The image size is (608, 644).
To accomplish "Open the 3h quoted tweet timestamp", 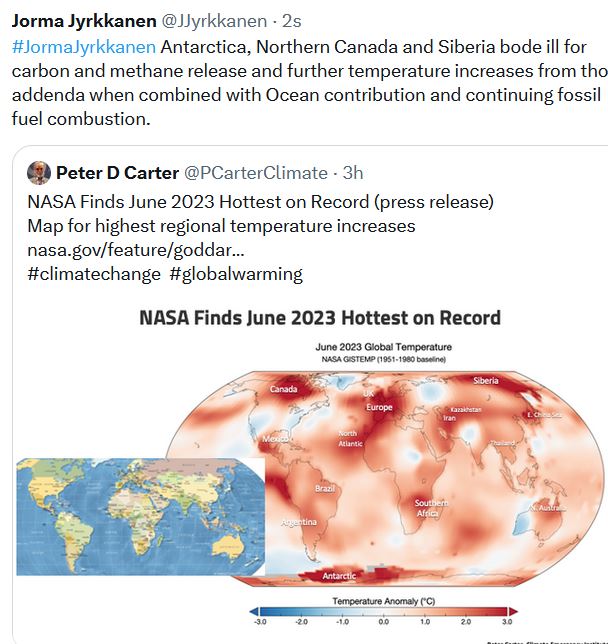I will click(x=349, y=172).
